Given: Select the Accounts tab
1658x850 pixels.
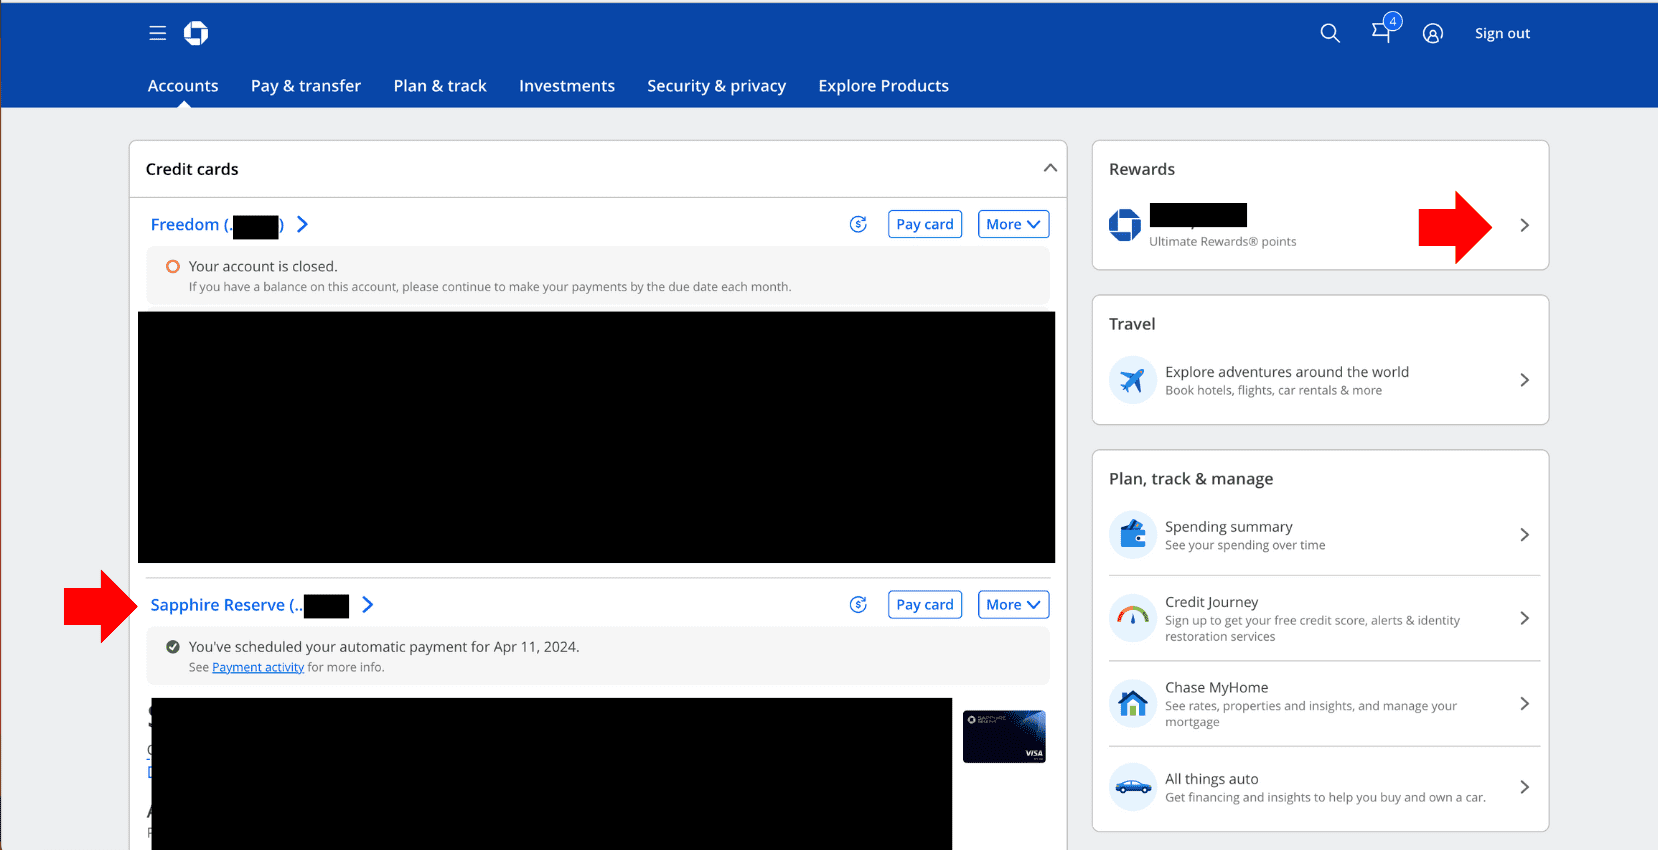Looking at the screenshot, I should (183, 86).
